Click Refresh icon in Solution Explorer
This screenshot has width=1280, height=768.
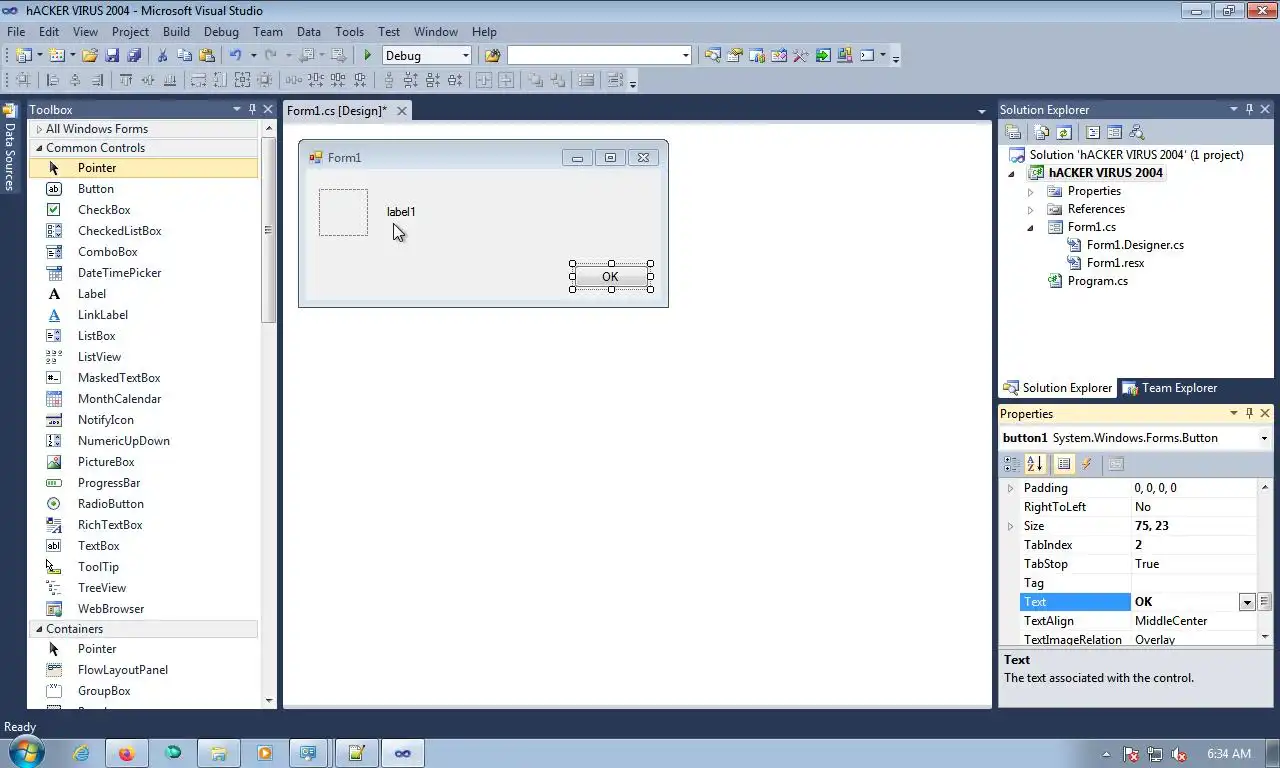pos(1064,132)
